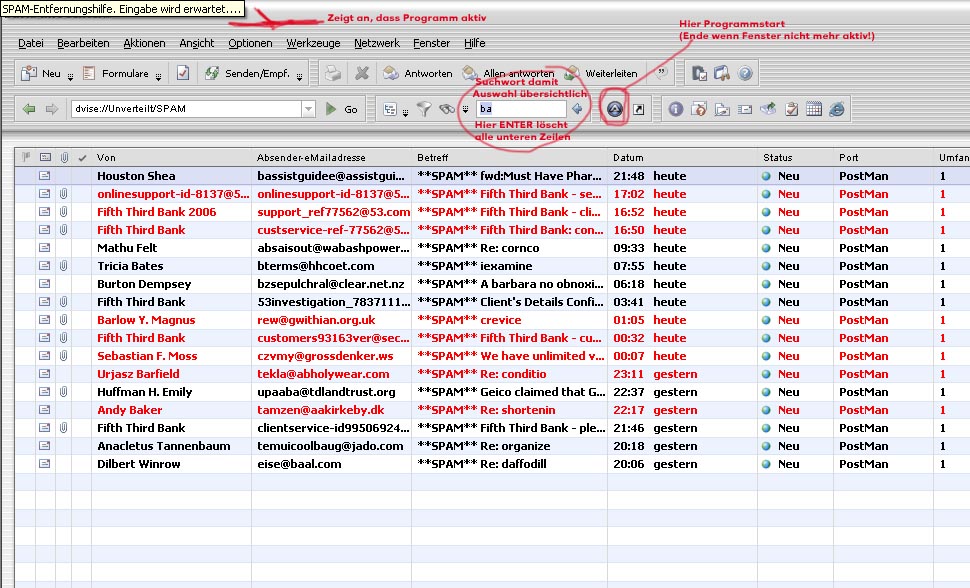Toggle the checkmark column header

pos(82,158)
